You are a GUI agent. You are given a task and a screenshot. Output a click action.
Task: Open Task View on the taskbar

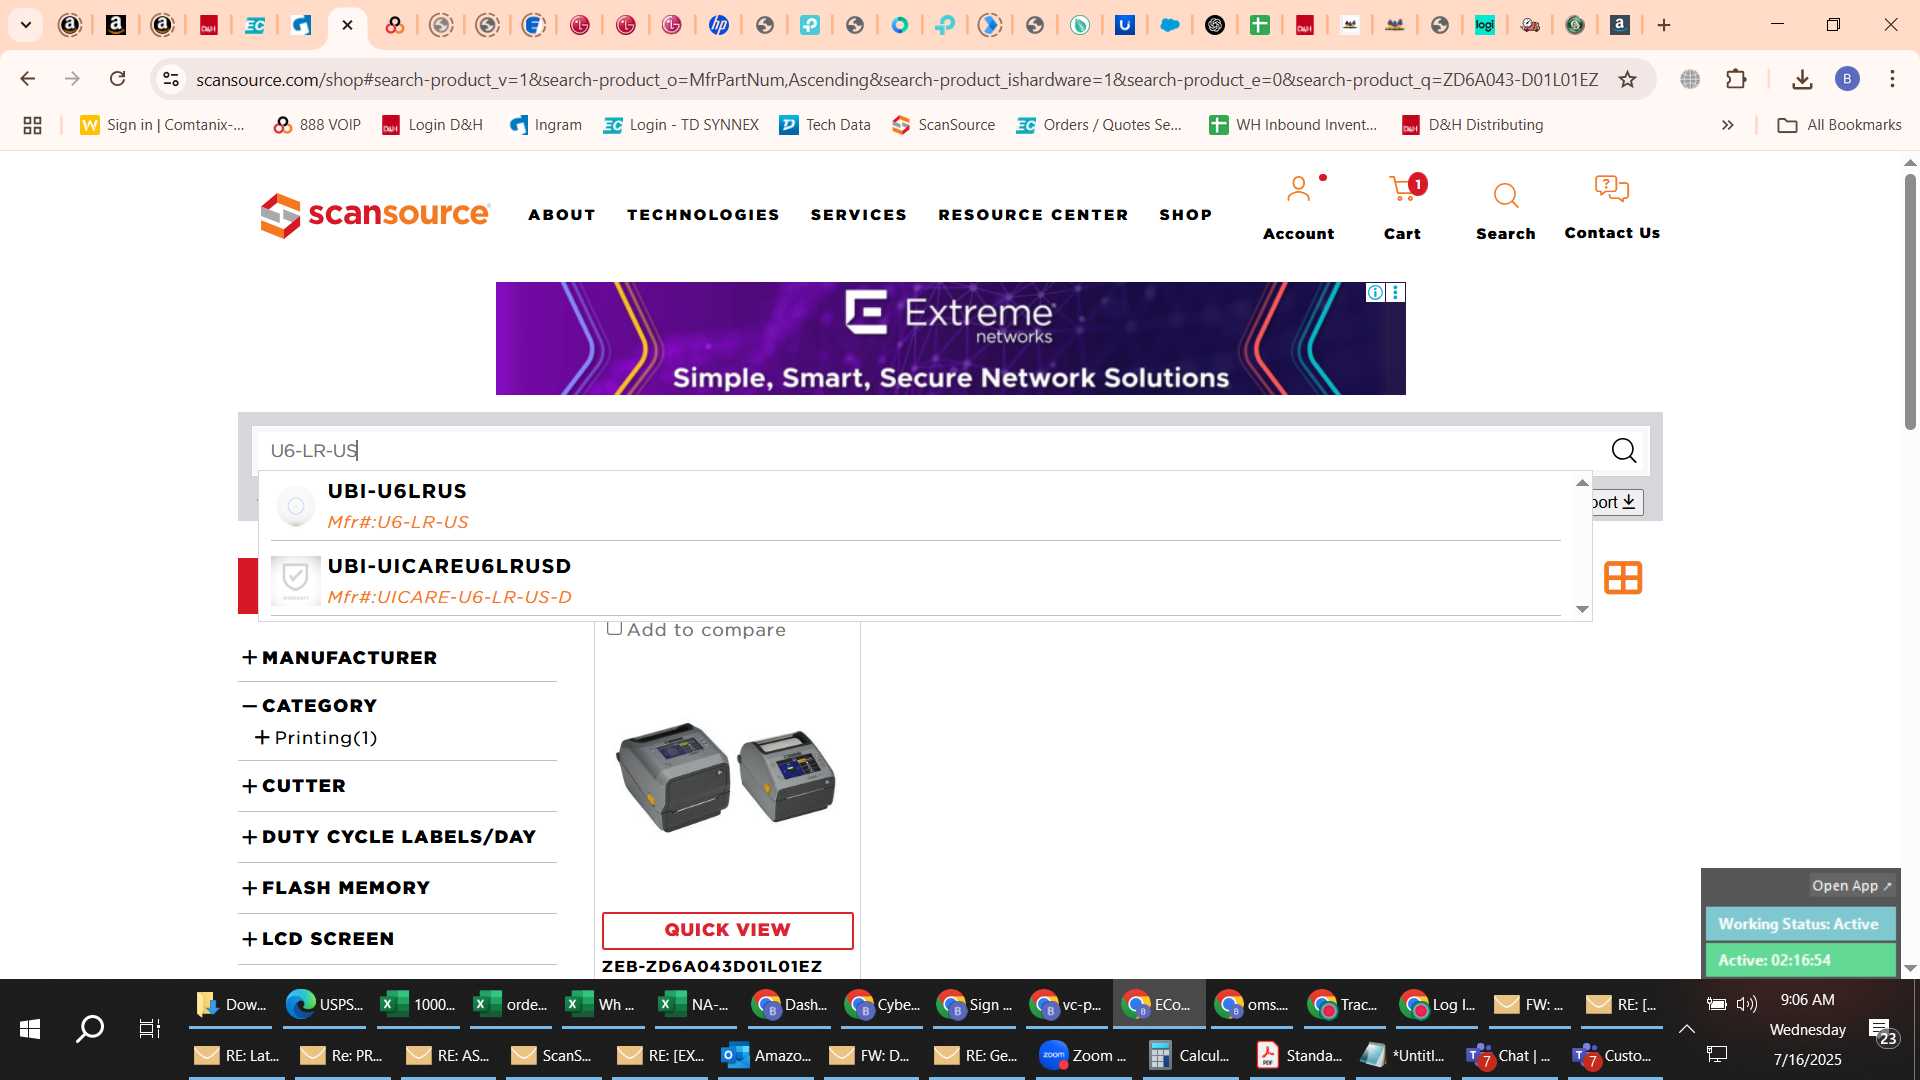pyautogui.click(x=150, y=1028)
